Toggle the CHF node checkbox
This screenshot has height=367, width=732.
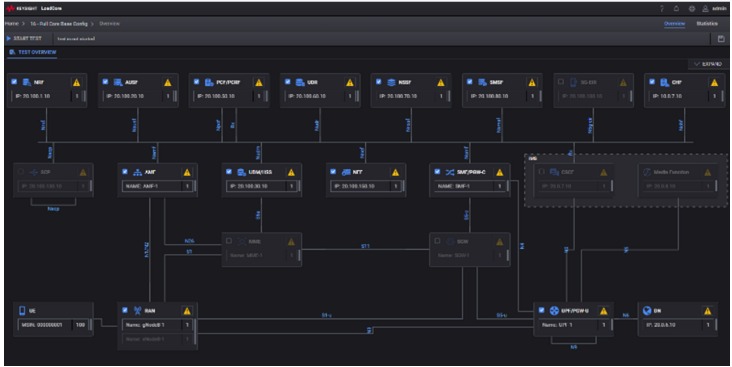pyautogui.click(x=652, y=82)
